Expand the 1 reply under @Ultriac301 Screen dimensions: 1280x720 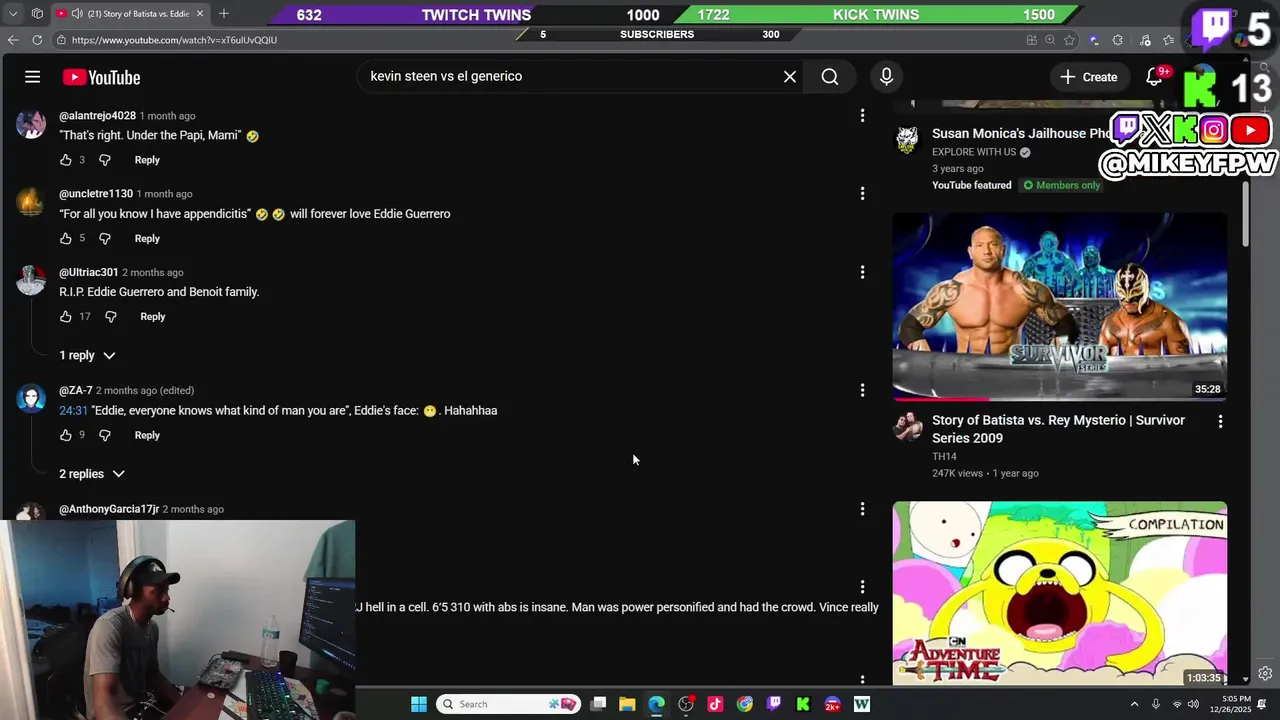tap(87, 355)
